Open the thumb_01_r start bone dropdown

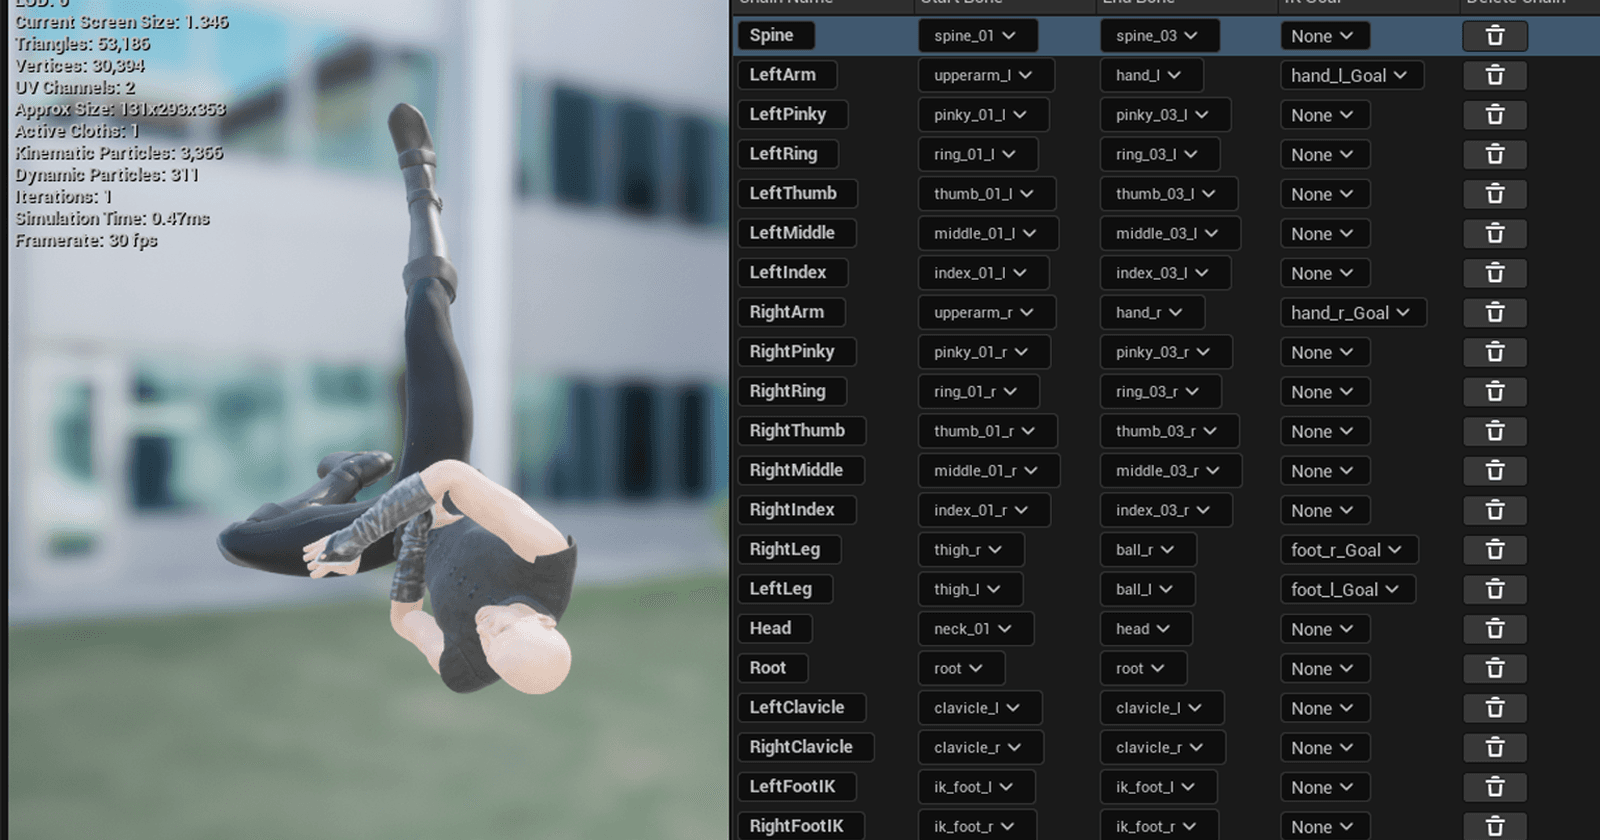(x=987, y=431)
